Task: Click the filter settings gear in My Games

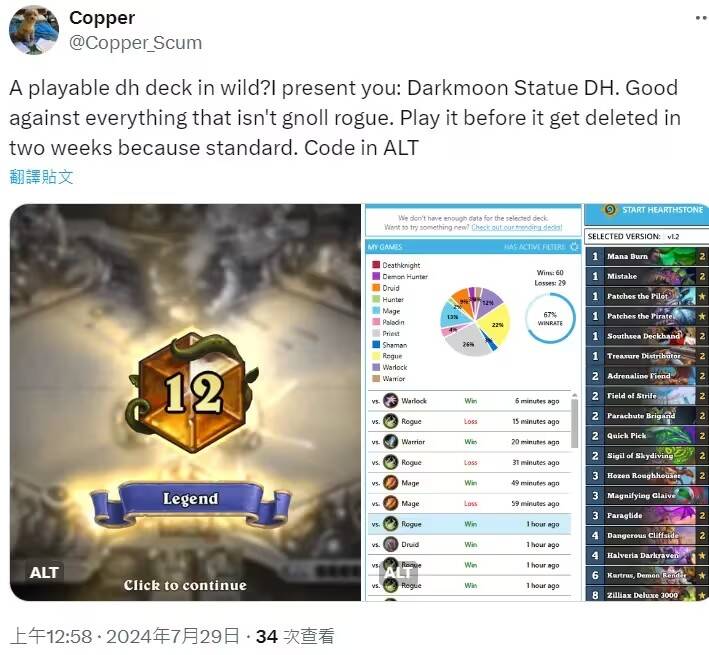Action: pyautogui.click(x=574, y=247)
